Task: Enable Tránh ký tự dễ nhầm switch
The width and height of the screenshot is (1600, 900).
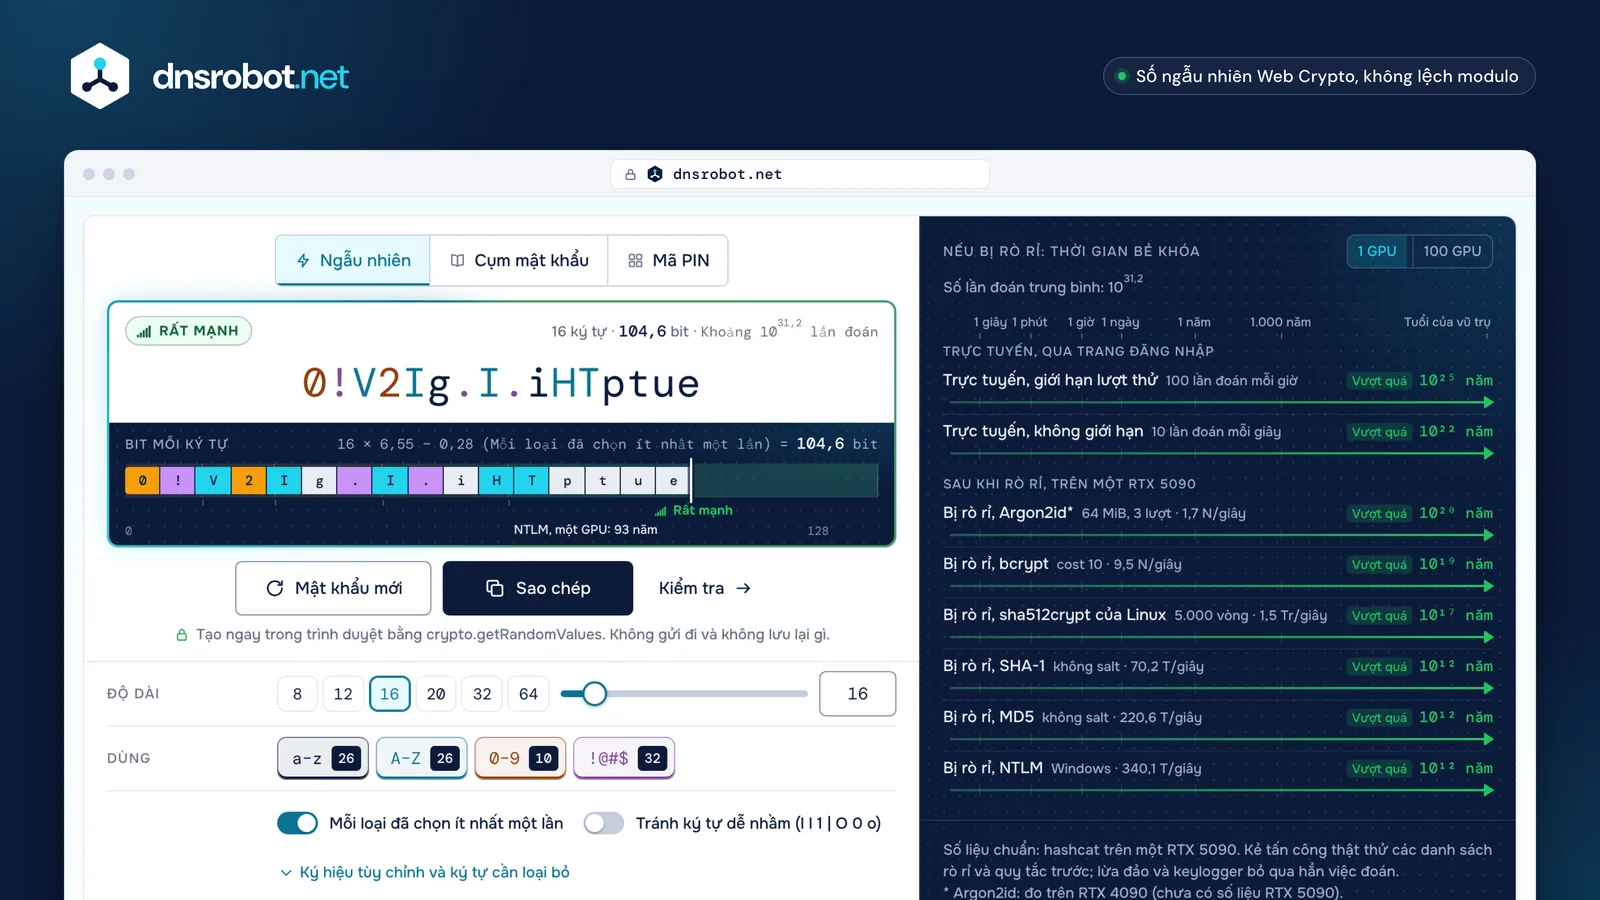Action: [x=603, y=823]
